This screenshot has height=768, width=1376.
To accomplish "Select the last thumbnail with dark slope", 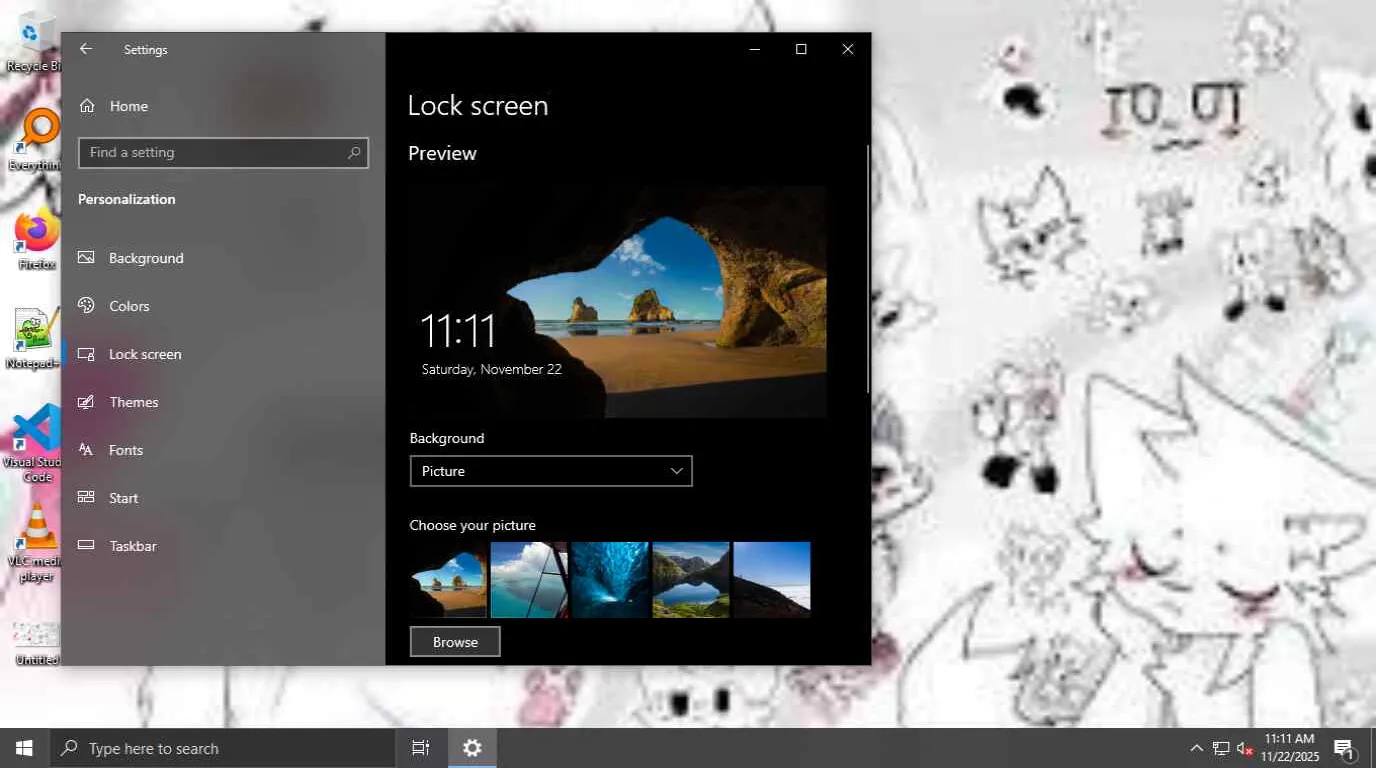I will (772, 580).
